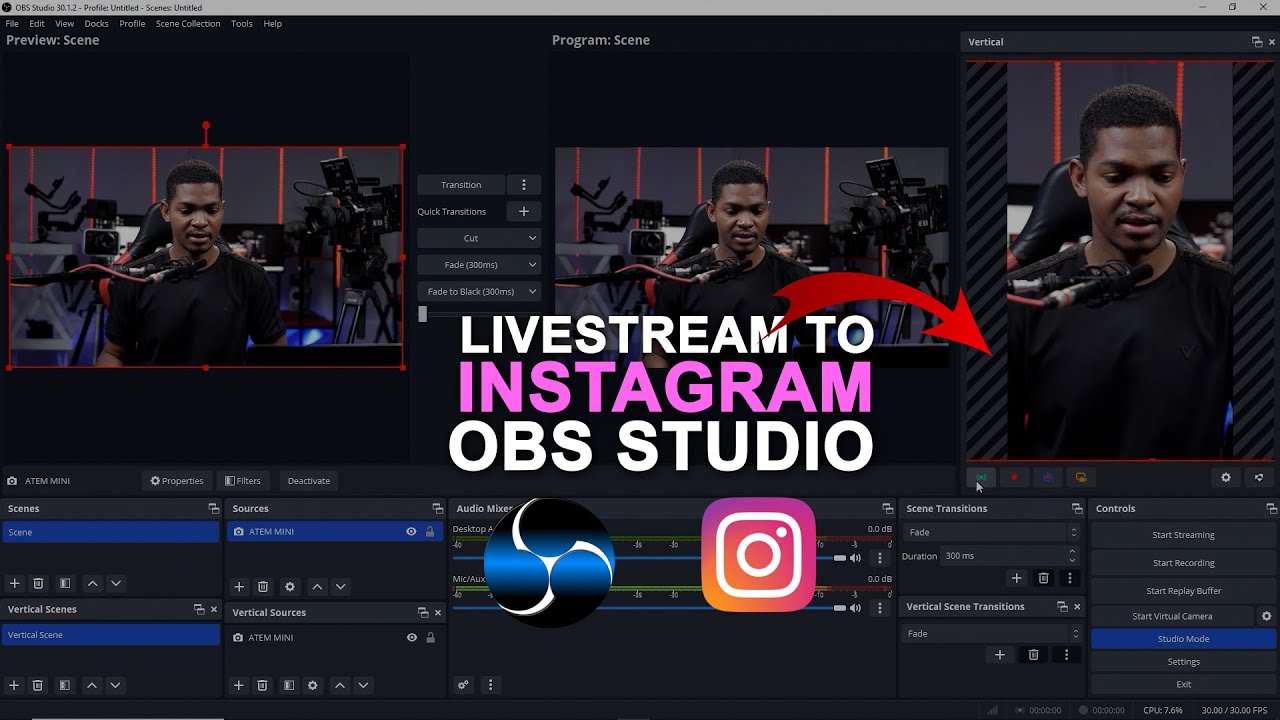Add a new vertical scene
Viewport: 1280px width, 720px height.
coord(14,685)
